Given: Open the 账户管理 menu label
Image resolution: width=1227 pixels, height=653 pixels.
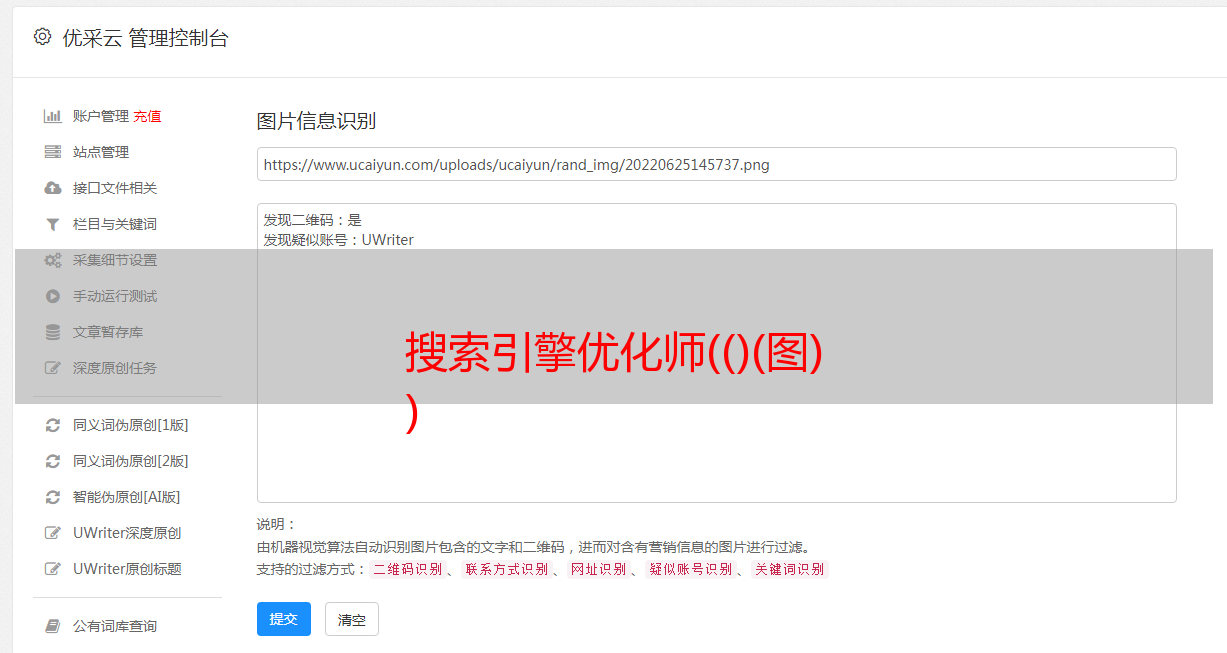Looking at the screenshot, I should (101, 116).
